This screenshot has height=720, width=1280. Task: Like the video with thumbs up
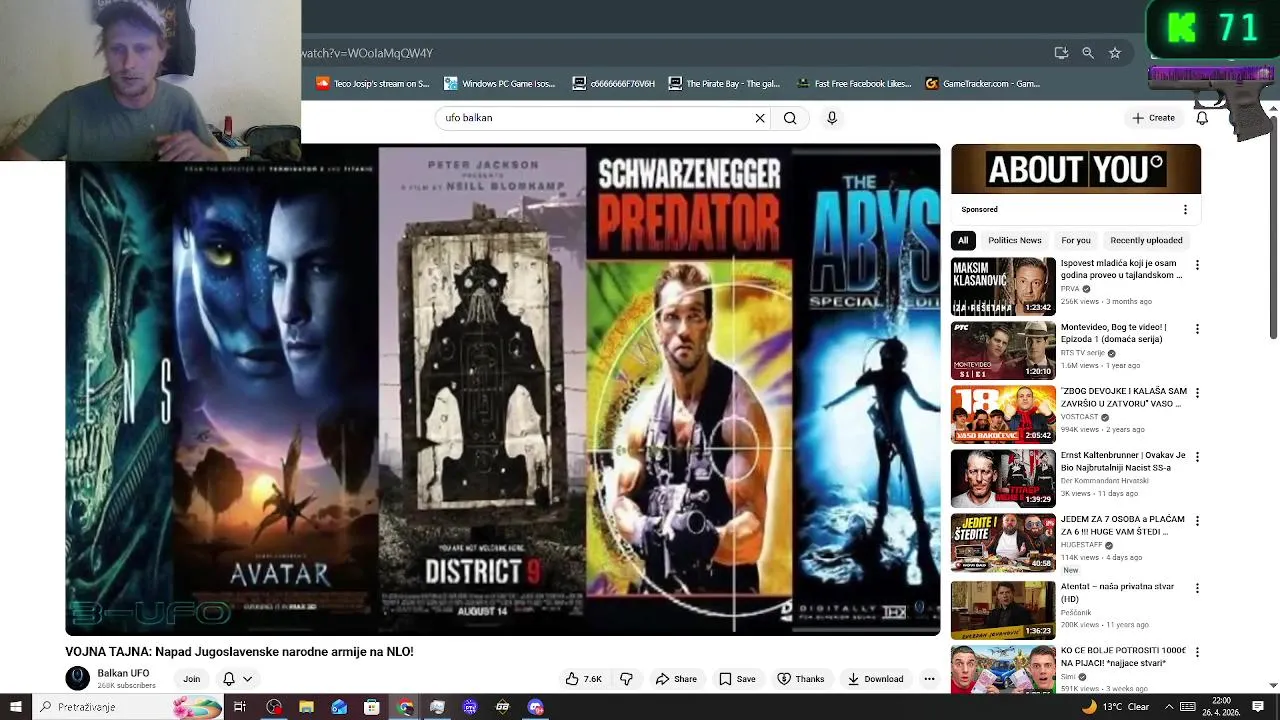(583, 679)
